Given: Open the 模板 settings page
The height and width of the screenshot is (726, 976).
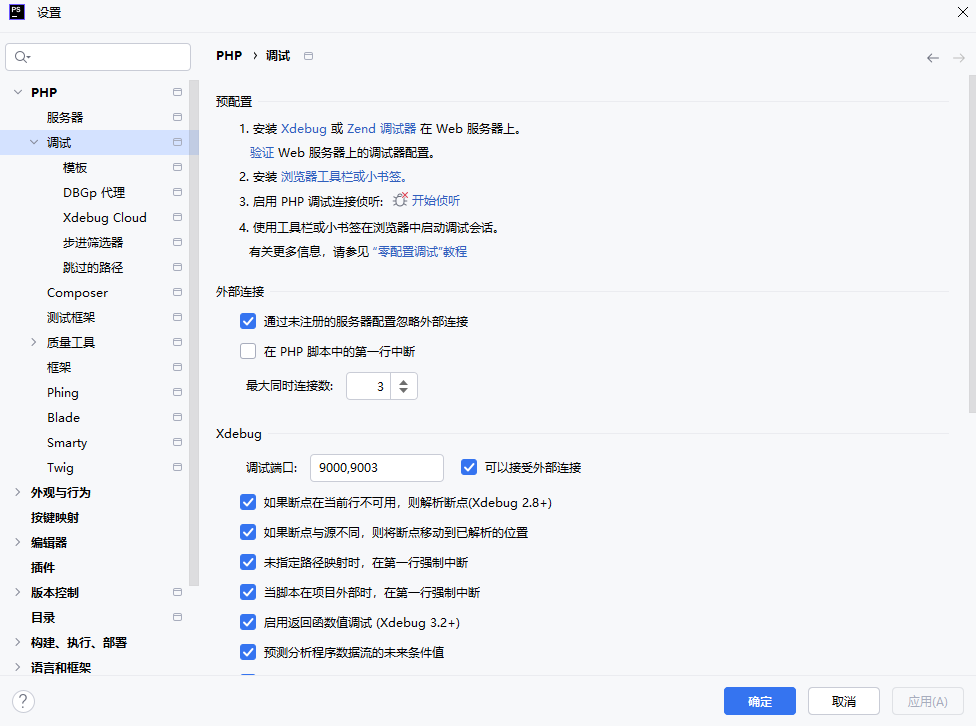Looking at the screenshot, I should [75, 167].
